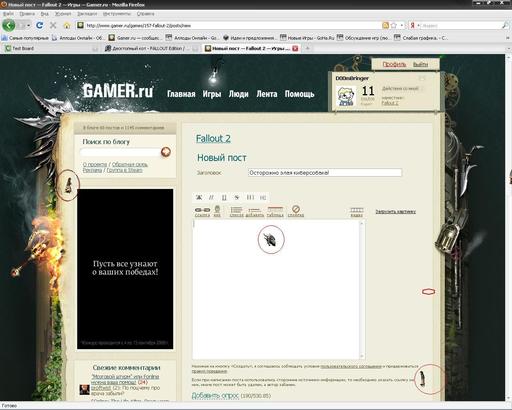Click the insert list (список) icon
The width and height of the screenshot is (512, 410).
point(236,211)
